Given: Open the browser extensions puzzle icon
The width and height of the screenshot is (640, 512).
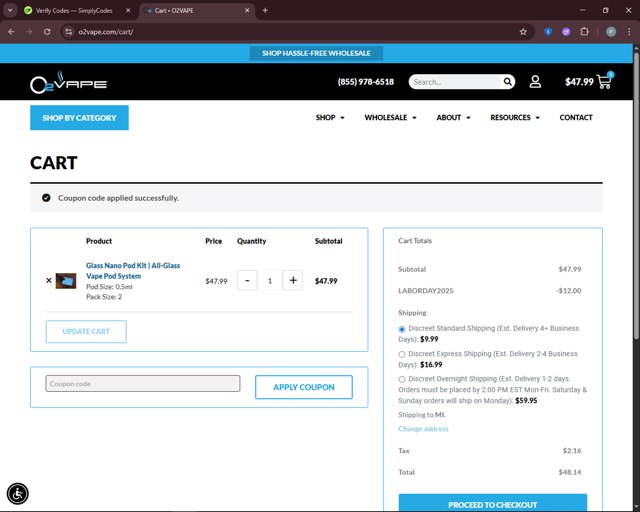Looking at the screenshot, I should pos(584,32).
